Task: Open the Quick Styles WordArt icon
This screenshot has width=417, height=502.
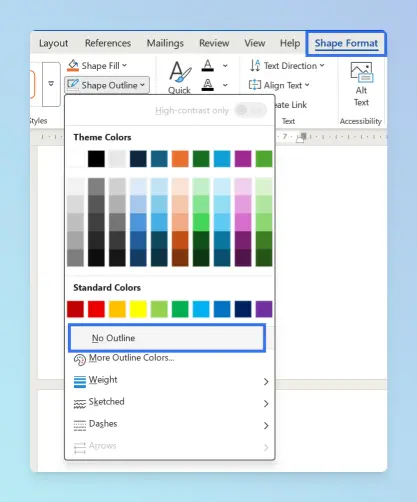Action: tap(180, 72)
